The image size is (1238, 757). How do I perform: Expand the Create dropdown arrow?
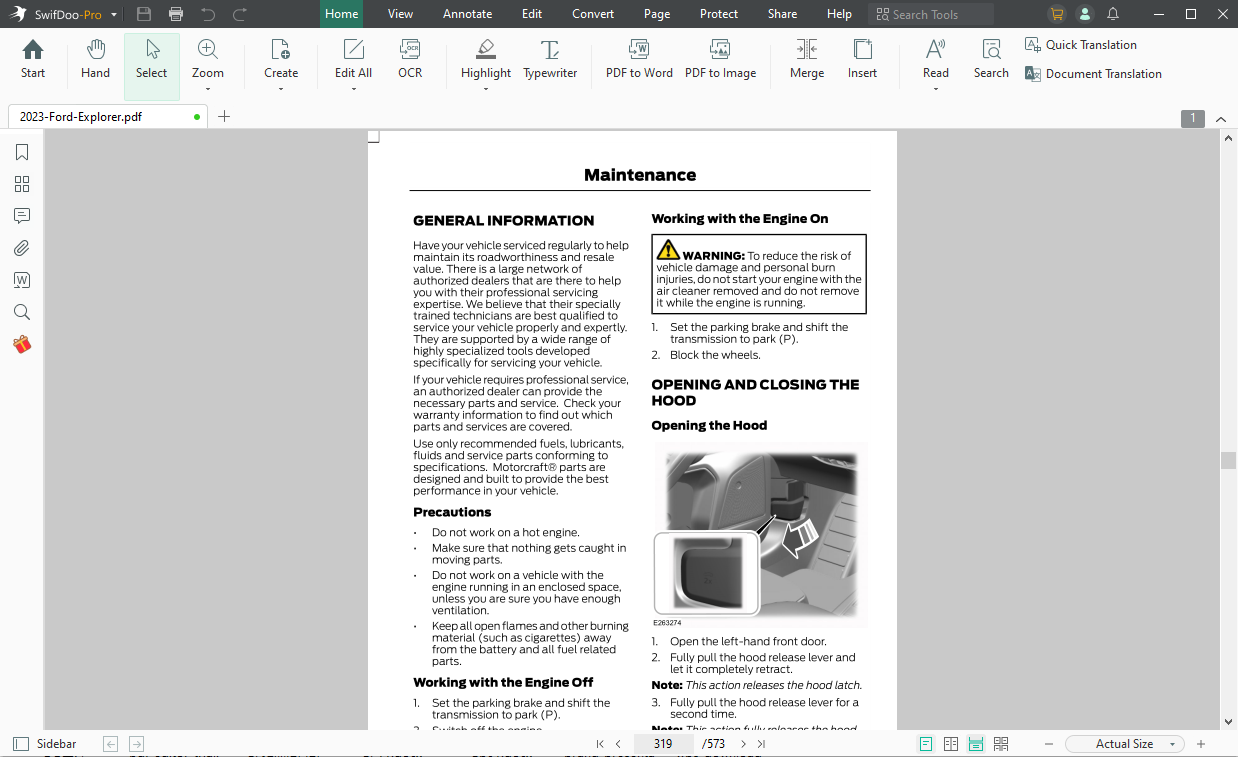point(281,89)
